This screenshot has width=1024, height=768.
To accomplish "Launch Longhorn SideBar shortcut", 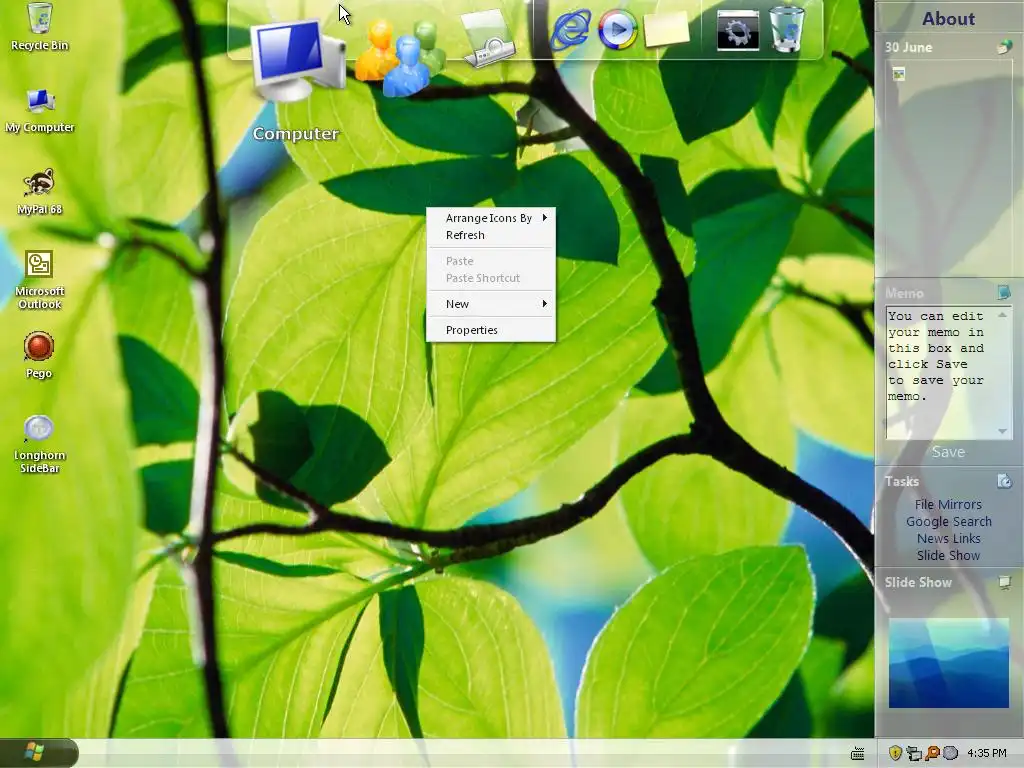I will pyautogui.click(x=39, y=443).
